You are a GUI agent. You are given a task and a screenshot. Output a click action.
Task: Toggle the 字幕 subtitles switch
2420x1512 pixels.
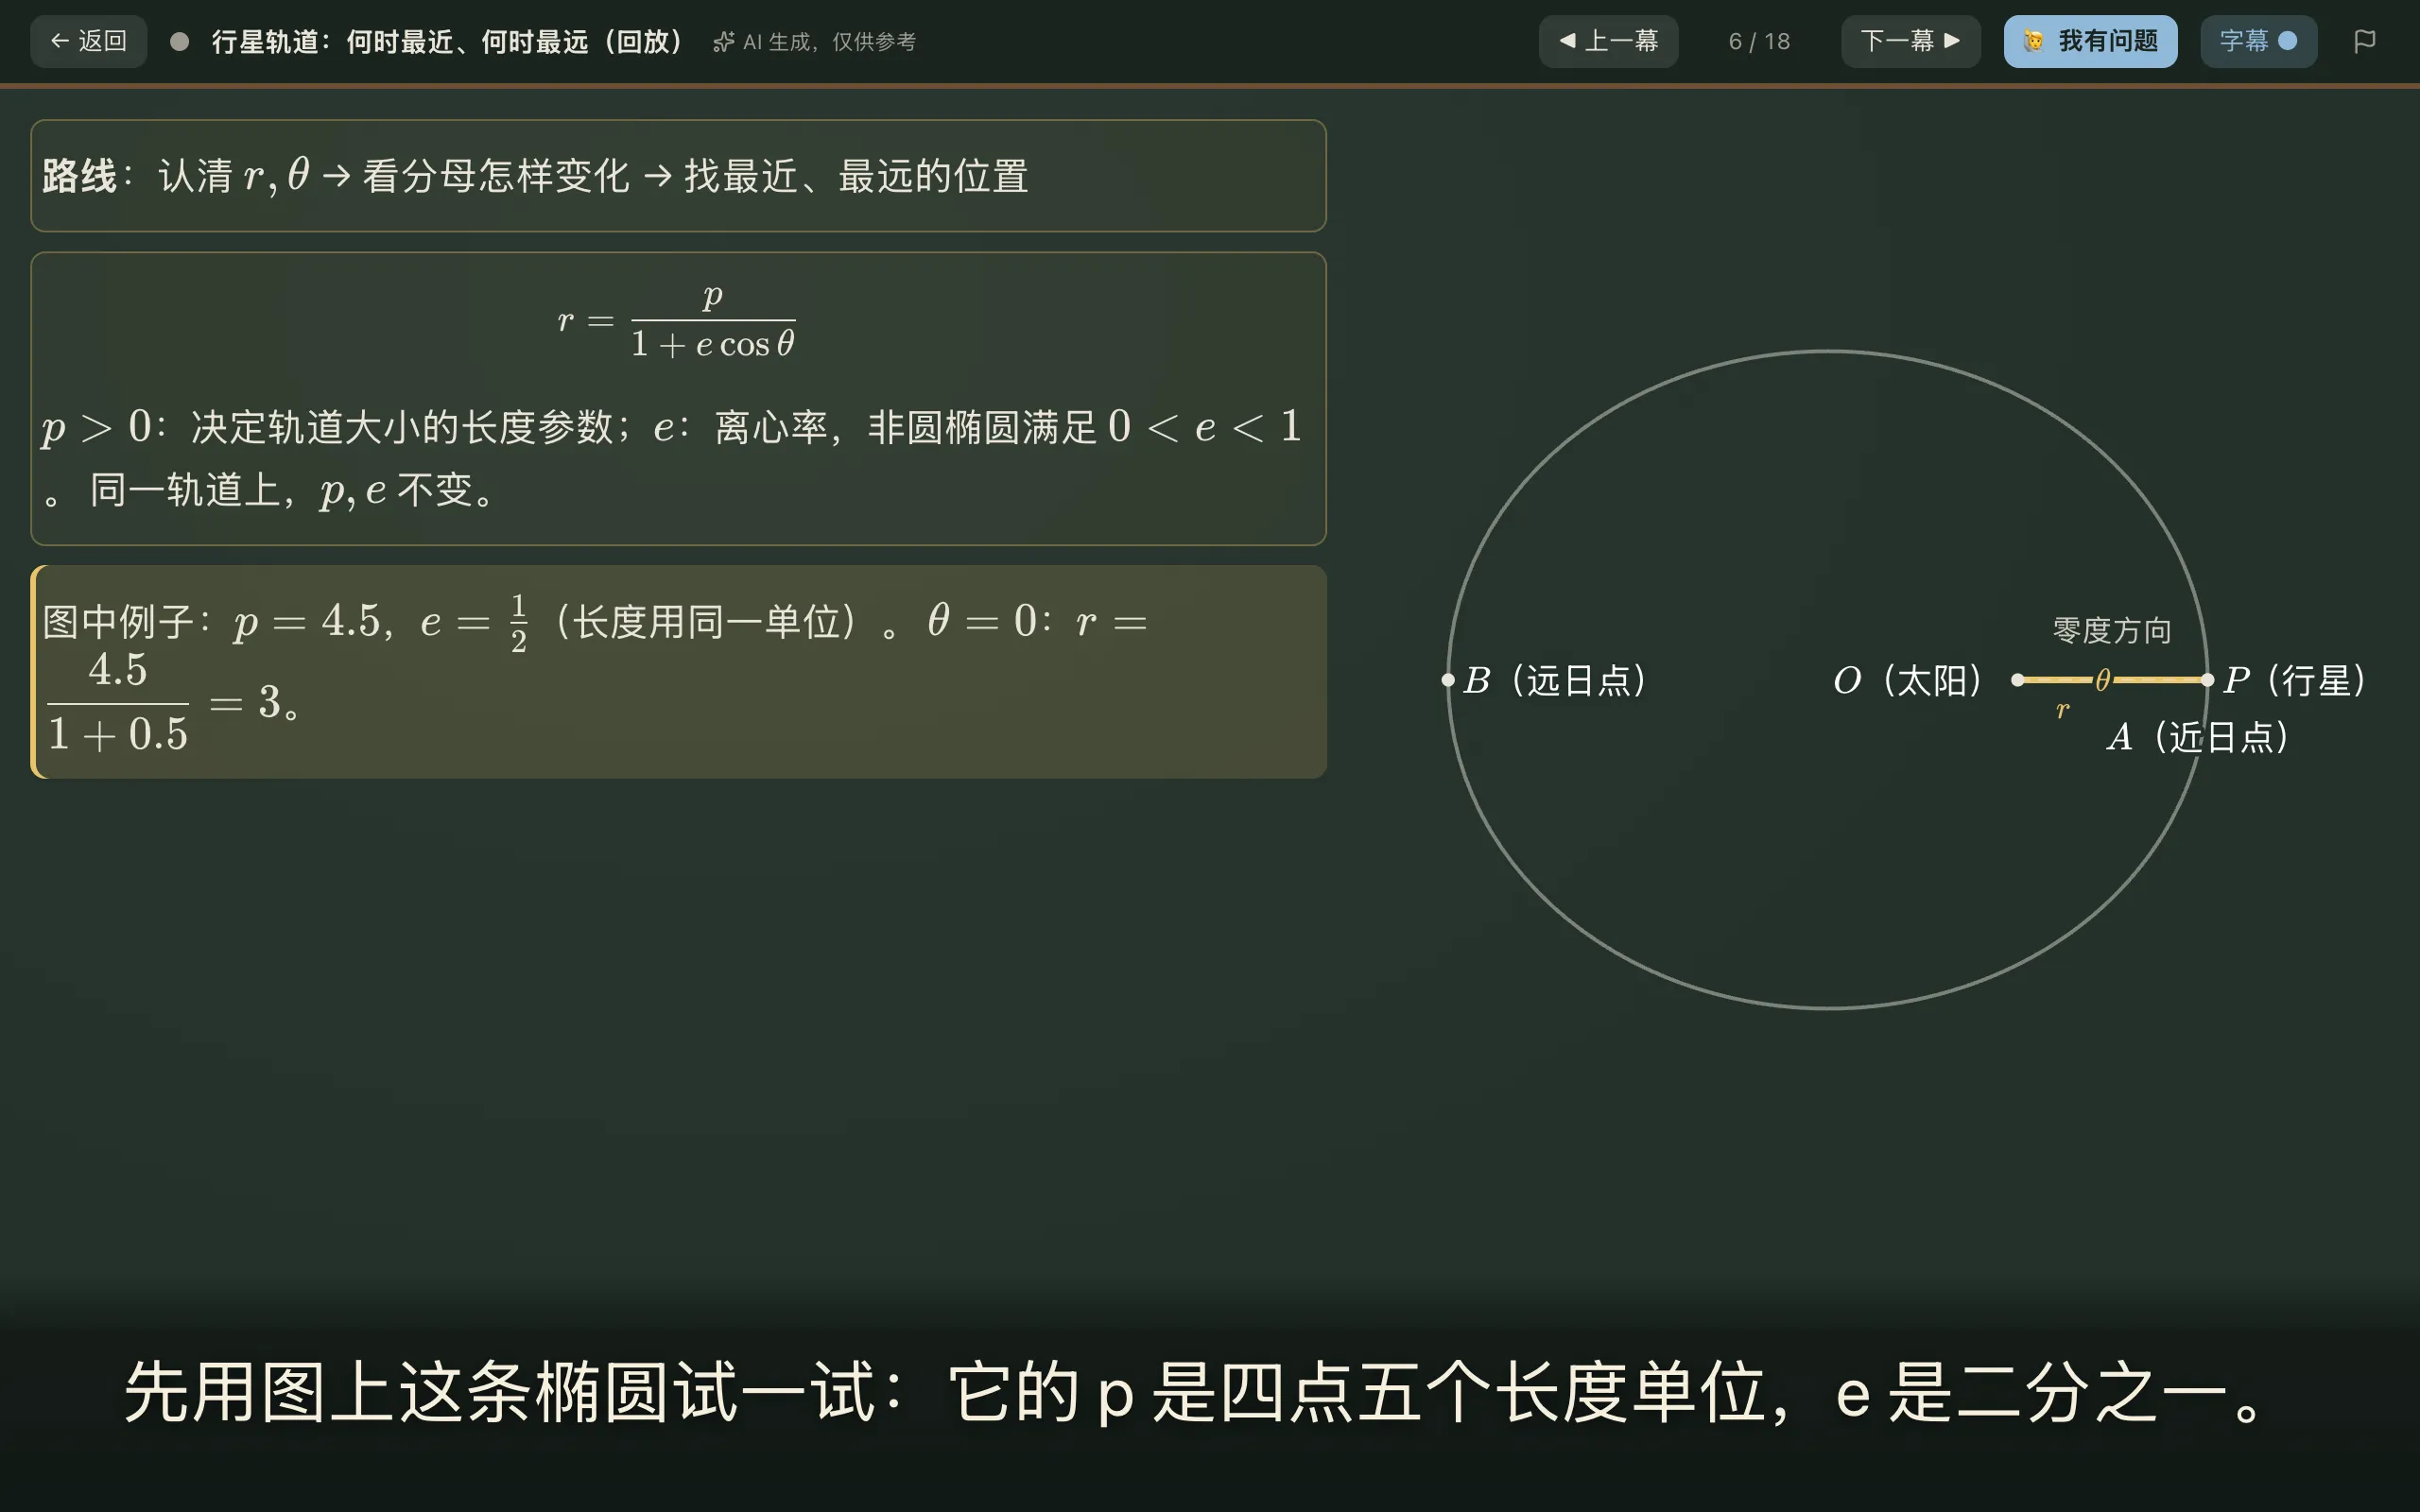click(x=2258, y=41)
